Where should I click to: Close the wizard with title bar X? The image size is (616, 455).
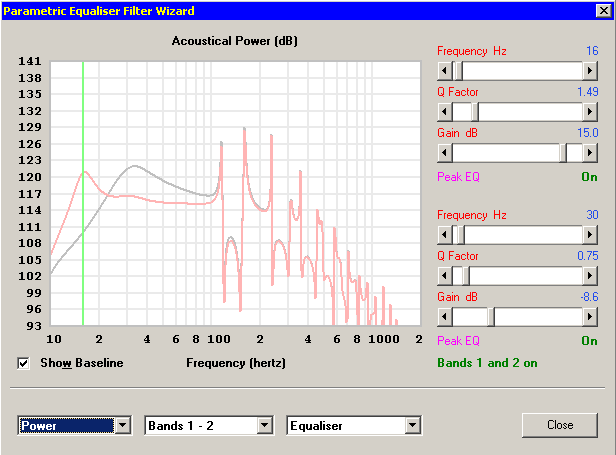coord(604,11)
